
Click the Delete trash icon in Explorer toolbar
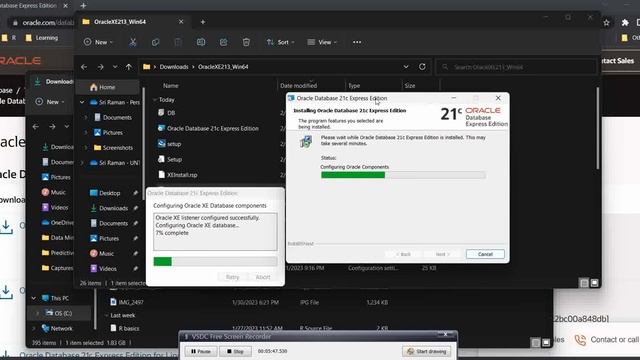tap(246, 42)
